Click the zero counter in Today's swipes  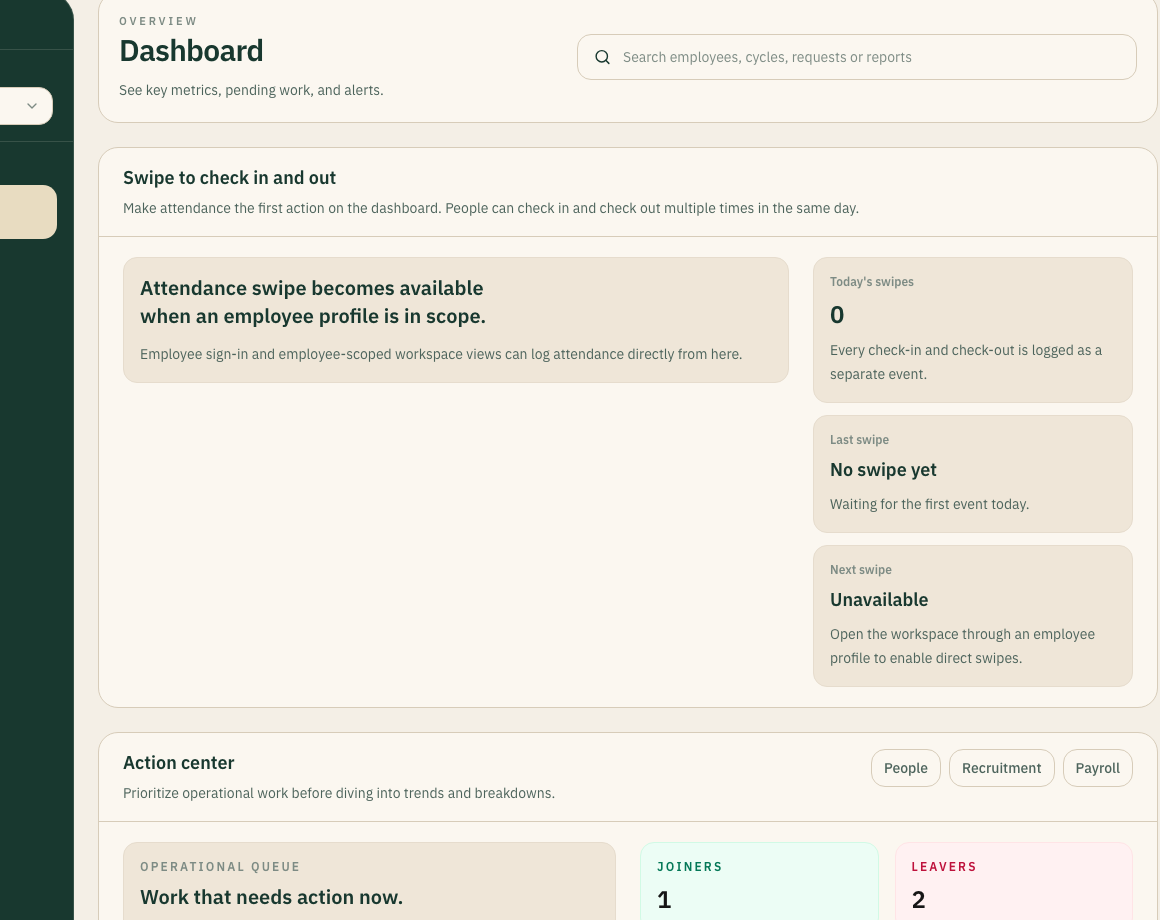click(x=837, y=314)
